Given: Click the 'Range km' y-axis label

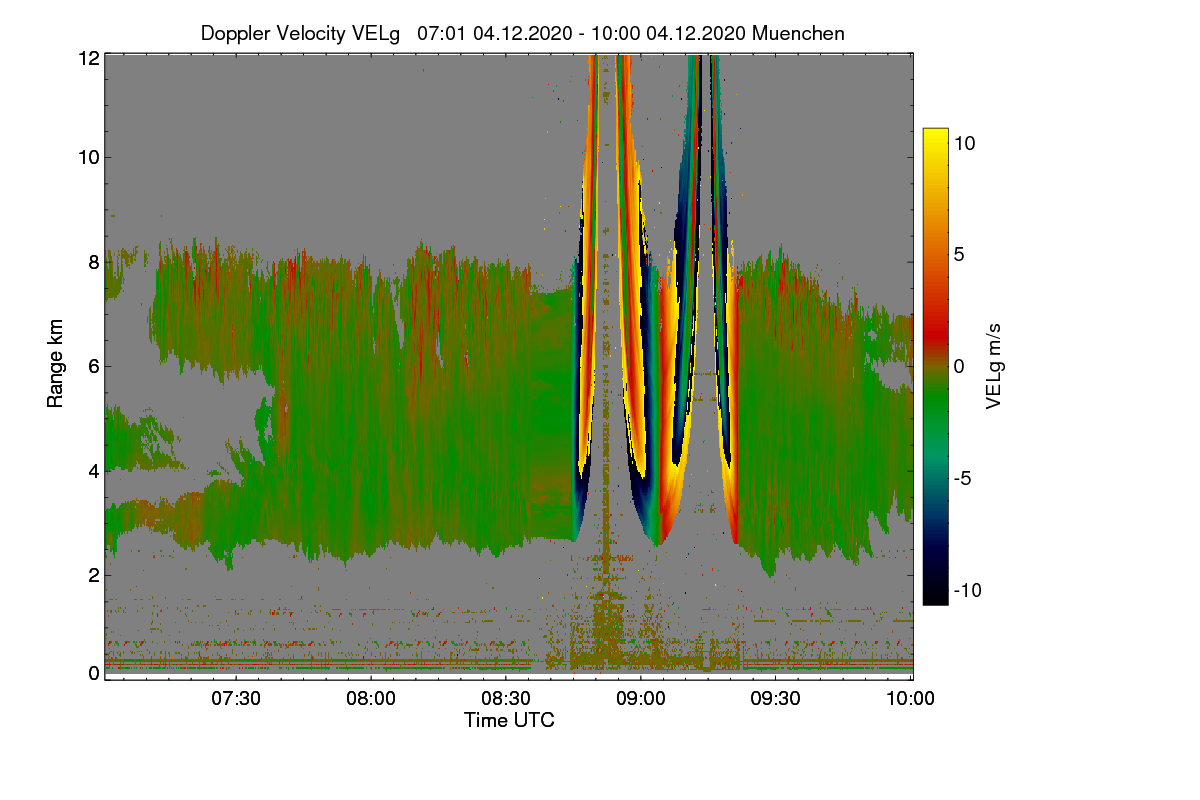Looking at the screenshot, I should pos(55,364).
